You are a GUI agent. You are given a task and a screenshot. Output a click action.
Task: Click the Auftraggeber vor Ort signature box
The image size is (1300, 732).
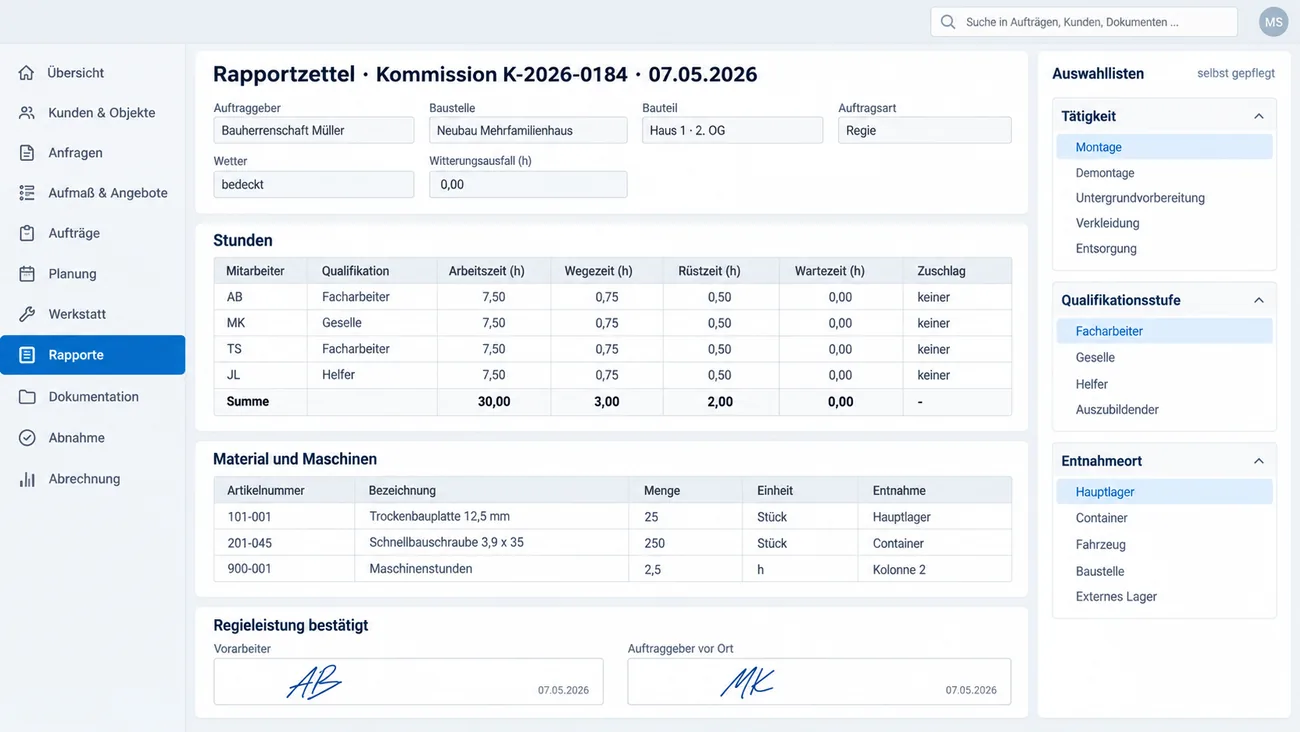(x=819, y=681)
